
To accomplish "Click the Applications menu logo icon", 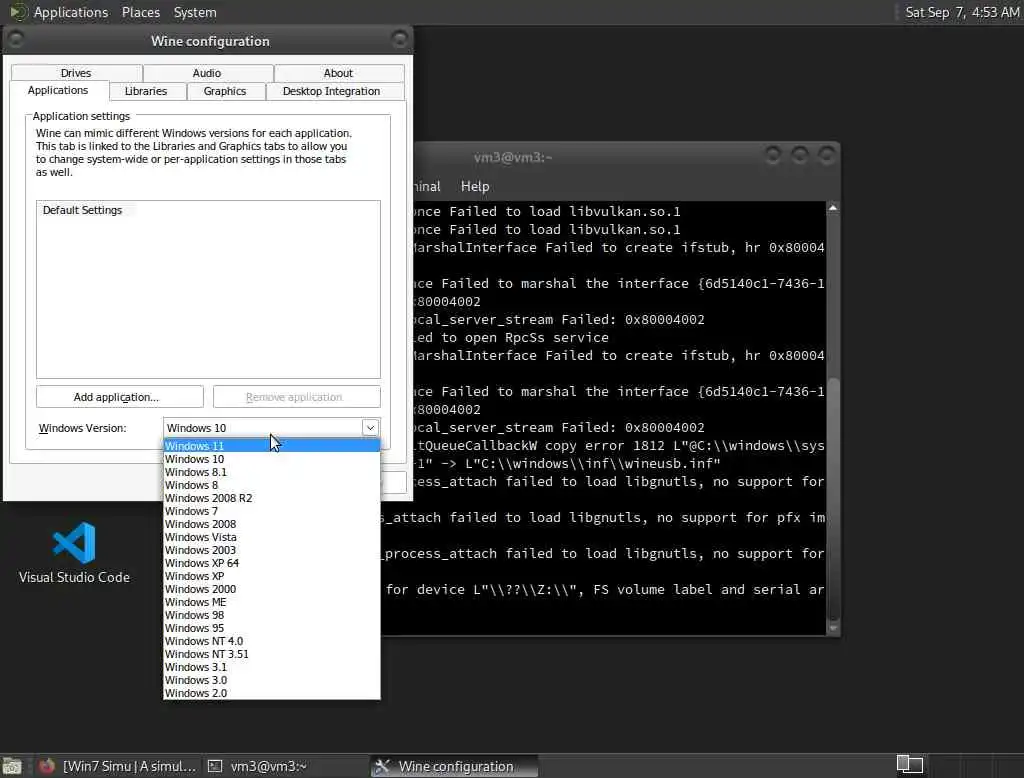I will click(18, 12).
